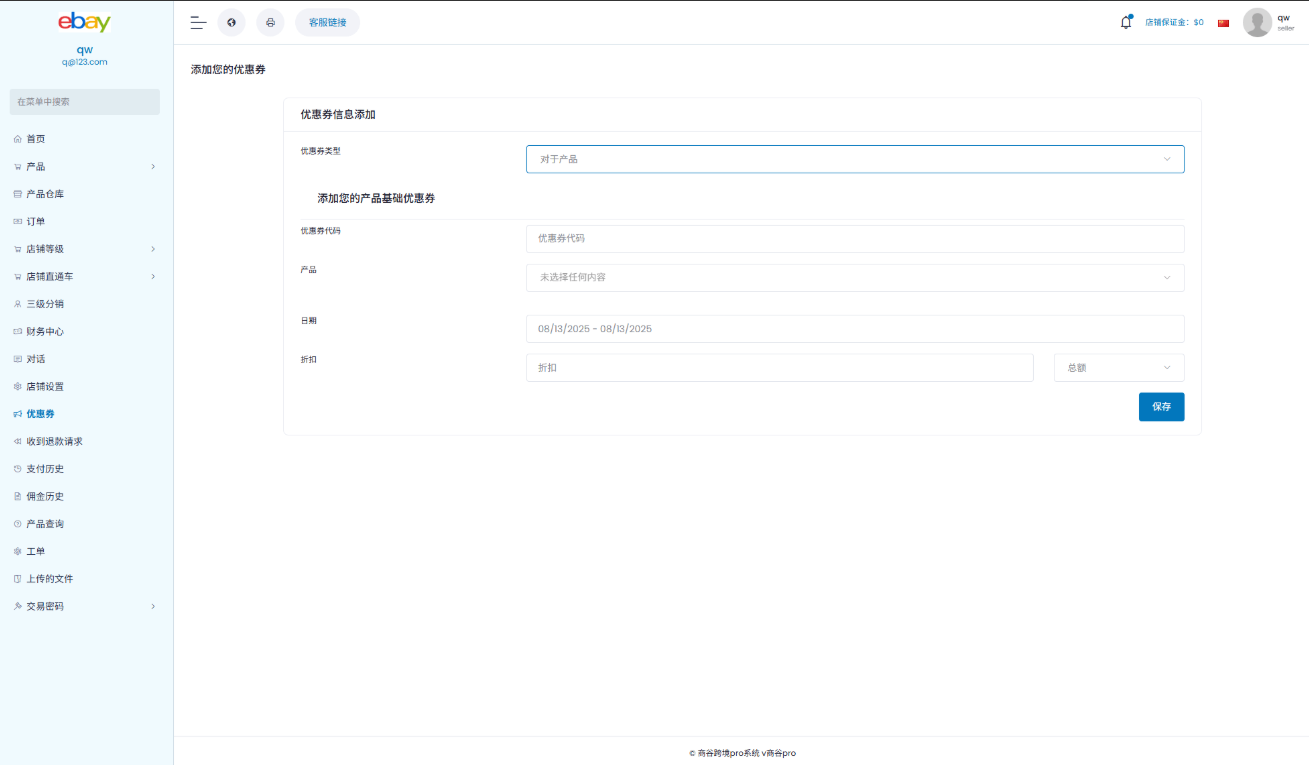
Task: Click the user avatar picture
Action: (1257, 22)
